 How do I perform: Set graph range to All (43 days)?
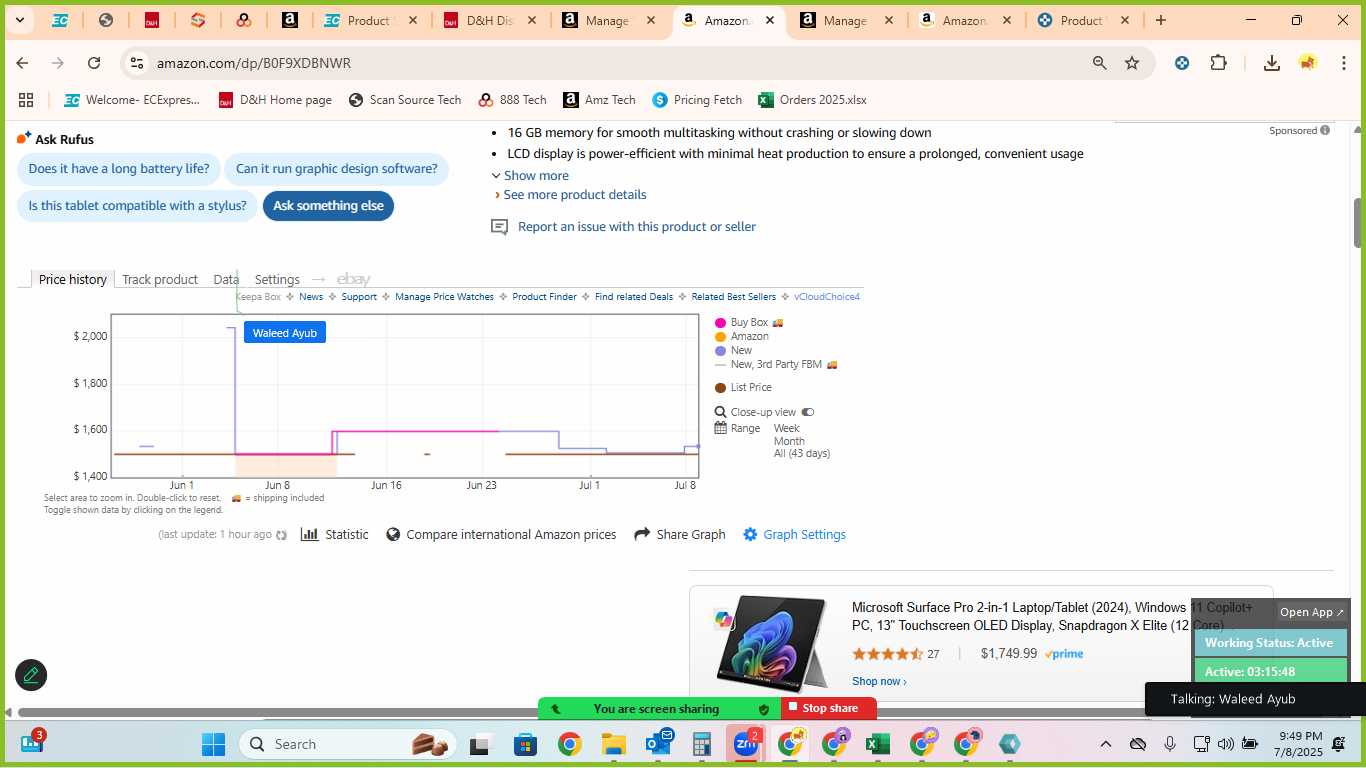click(x=802, y=454)
